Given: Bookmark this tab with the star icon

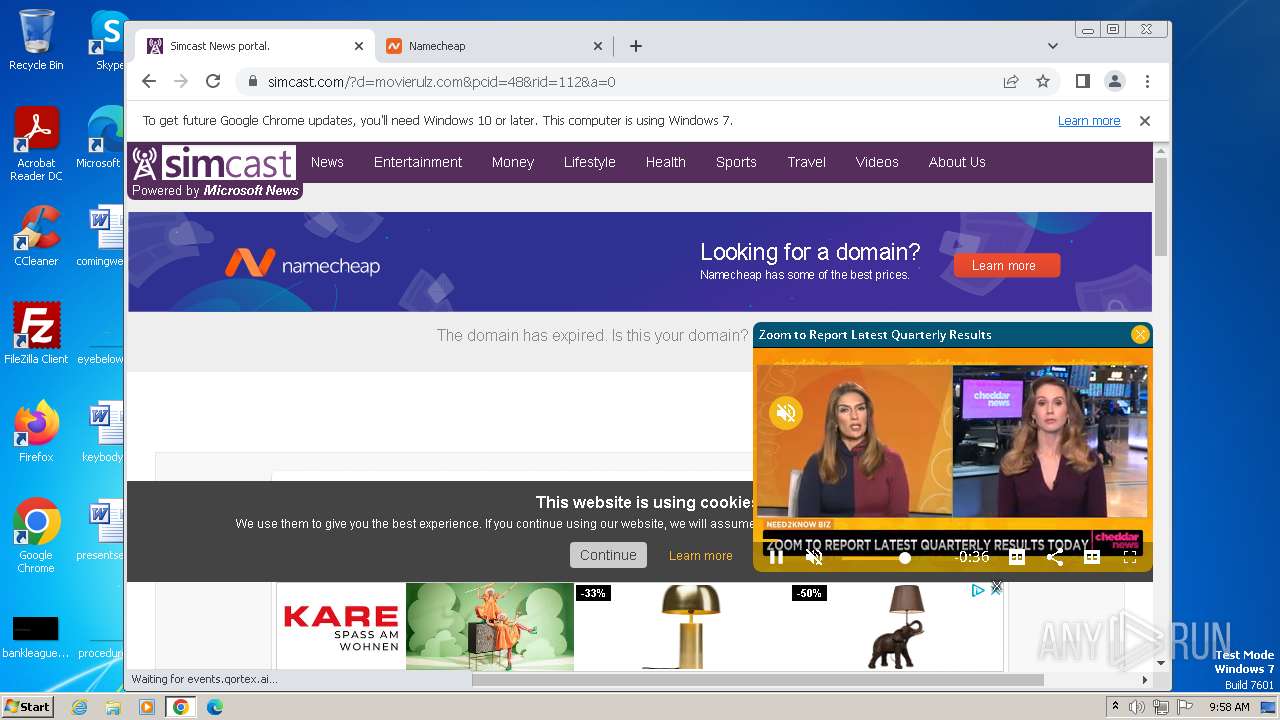Looking at the screenshot, I should coord(1043,81).
